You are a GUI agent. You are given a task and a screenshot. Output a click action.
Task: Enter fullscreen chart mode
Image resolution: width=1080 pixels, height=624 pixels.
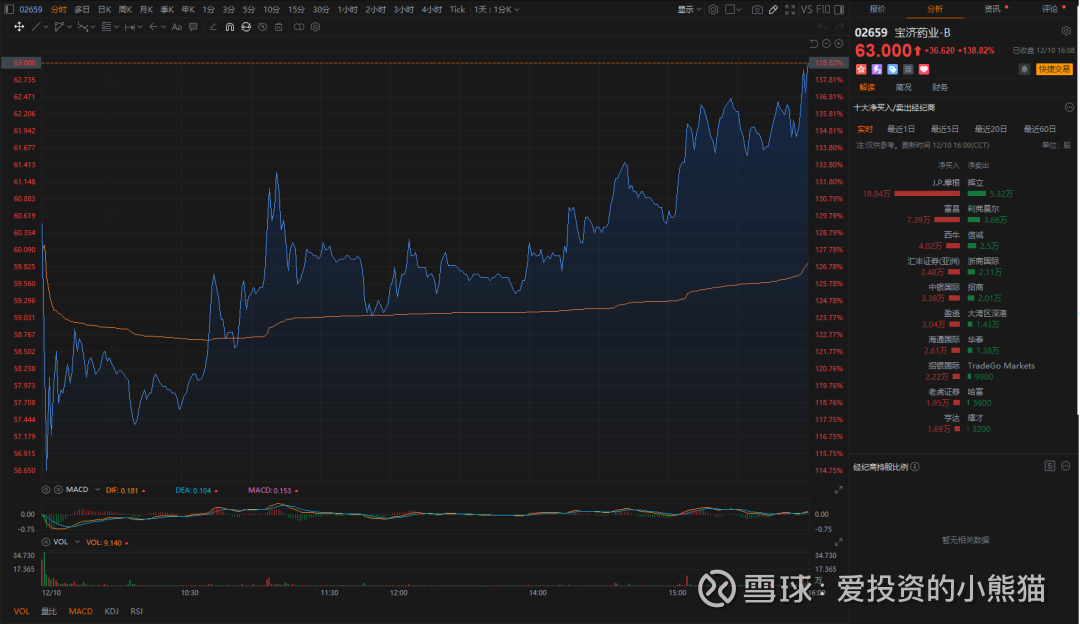790,10
